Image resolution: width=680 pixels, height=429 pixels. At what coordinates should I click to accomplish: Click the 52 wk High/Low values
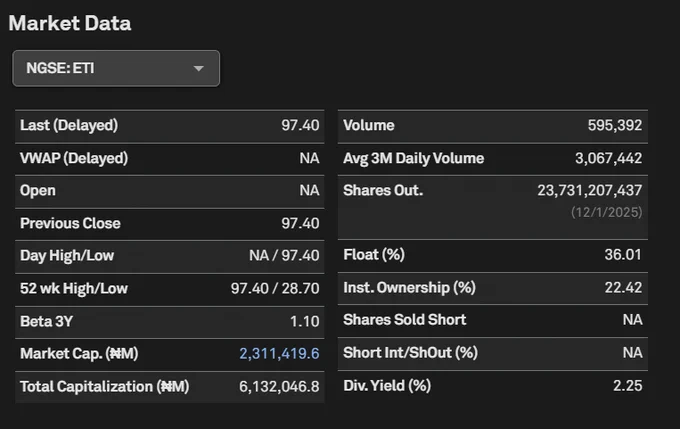pyautogui.click(x=275, y=288)
